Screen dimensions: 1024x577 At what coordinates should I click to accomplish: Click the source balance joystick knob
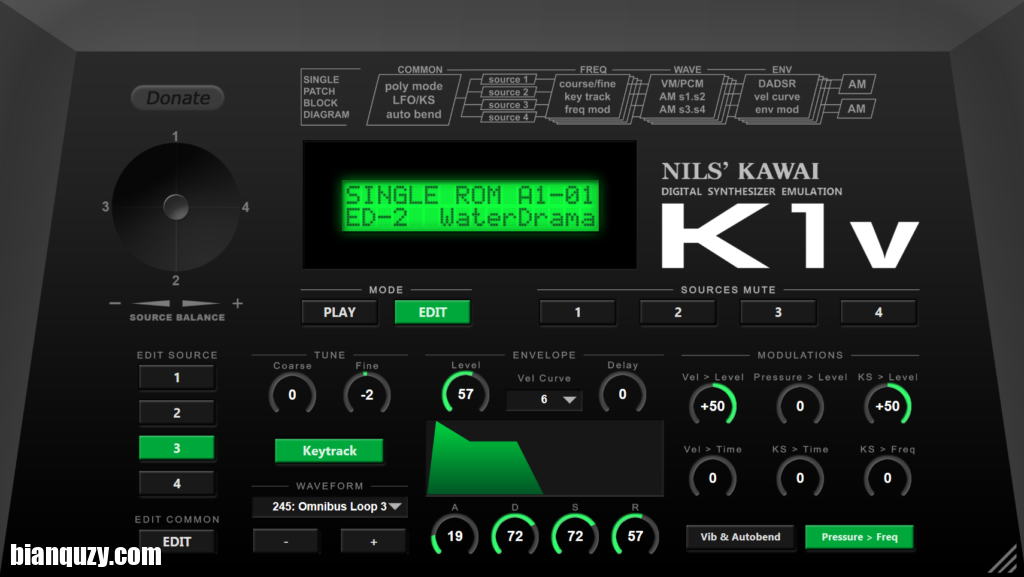[176, 207]
